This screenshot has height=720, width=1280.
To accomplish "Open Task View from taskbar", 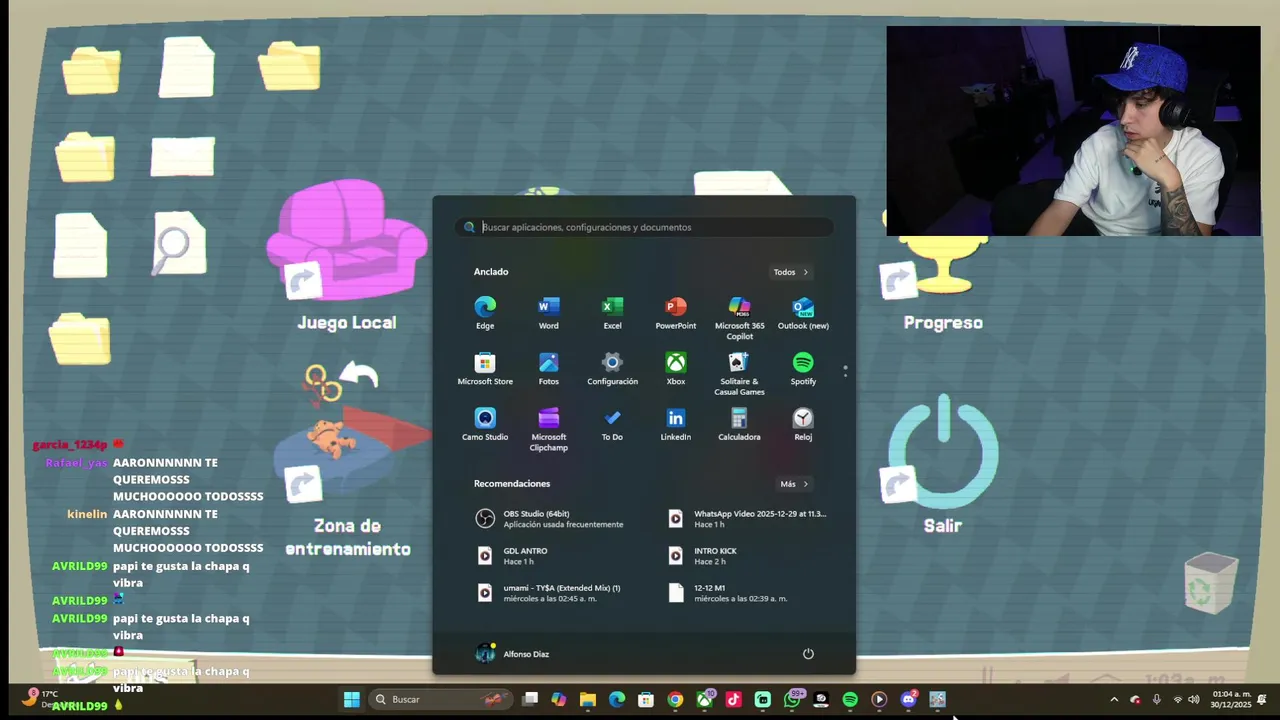I will 530,700.
